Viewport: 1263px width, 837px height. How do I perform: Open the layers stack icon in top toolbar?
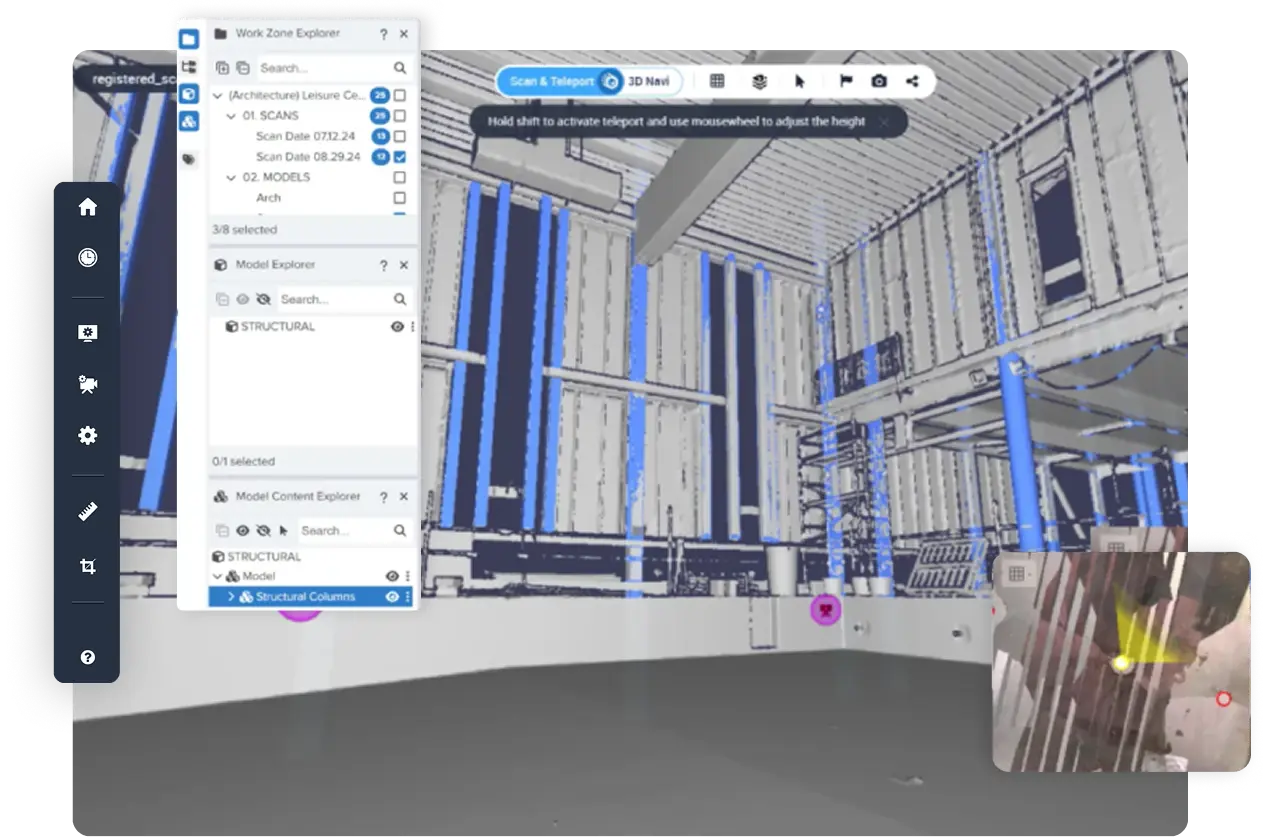tap(760, 81)
